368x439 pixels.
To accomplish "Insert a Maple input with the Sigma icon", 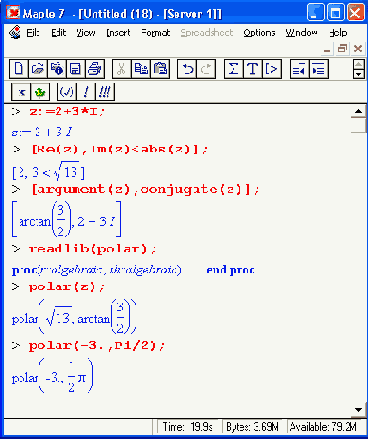I will [x=234, y=69].
